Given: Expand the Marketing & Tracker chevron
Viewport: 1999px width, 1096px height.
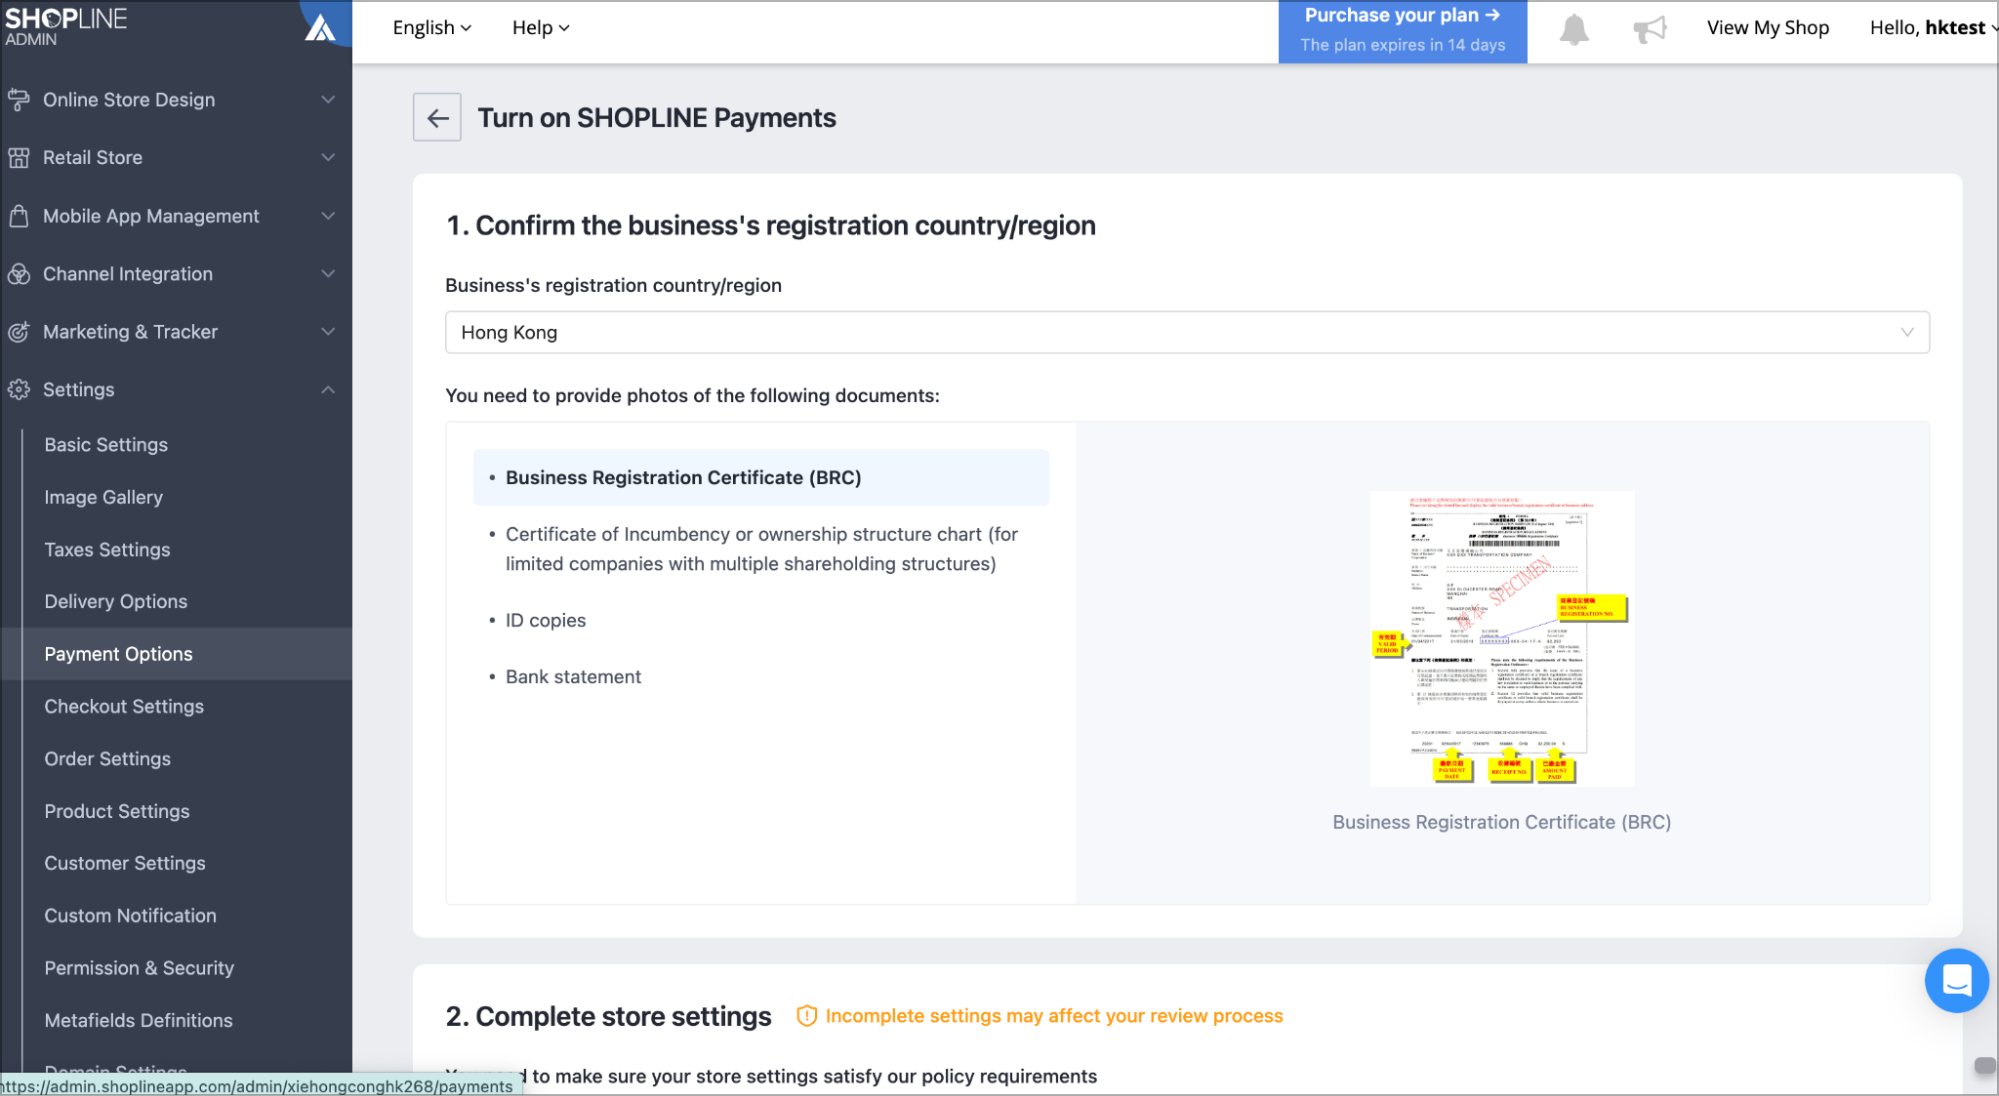Looking at the screenshot, I should [x=328, y=332].
